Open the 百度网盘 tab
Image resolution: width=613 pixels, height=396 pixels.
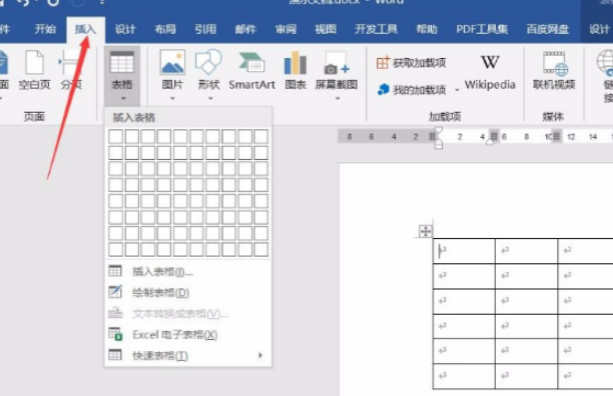pos(548,29)
